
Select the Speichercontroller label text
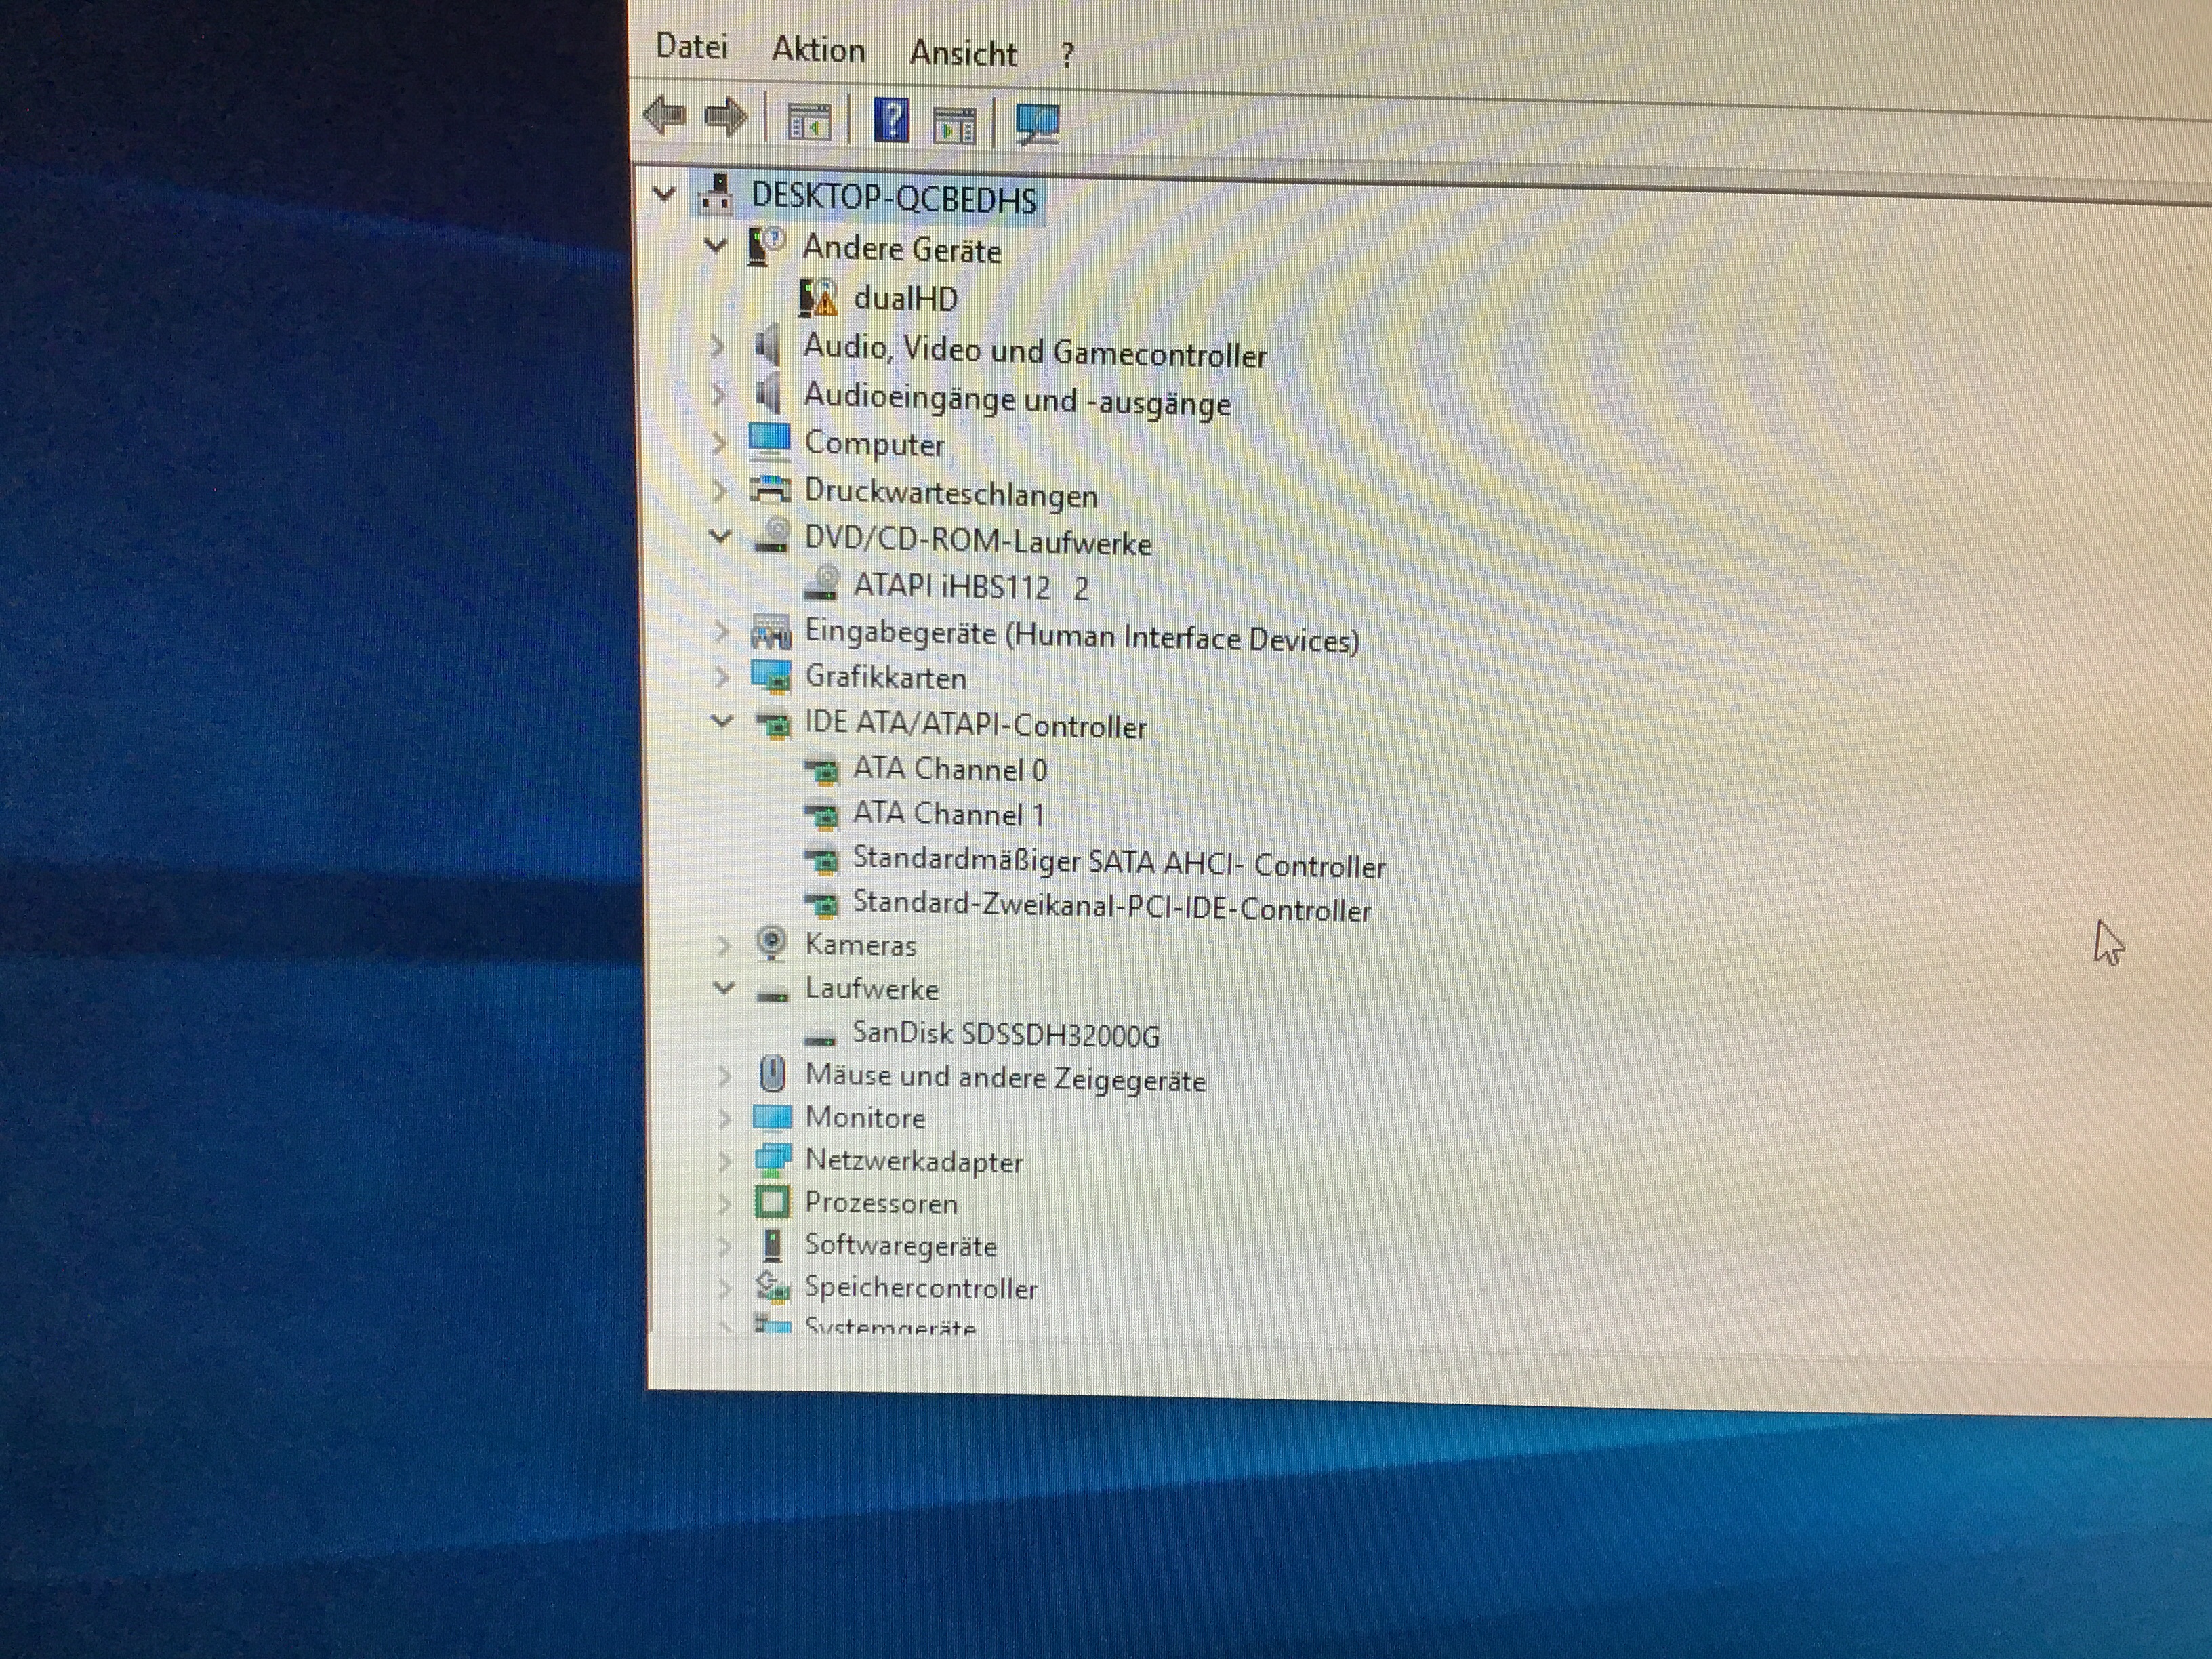[x=921, y=1288]
